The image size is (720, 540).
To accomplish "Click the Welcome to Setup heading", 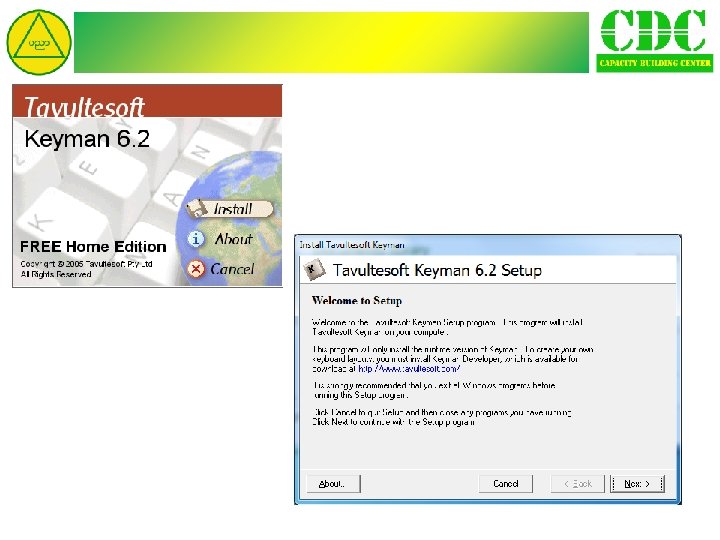I will 357,301.
